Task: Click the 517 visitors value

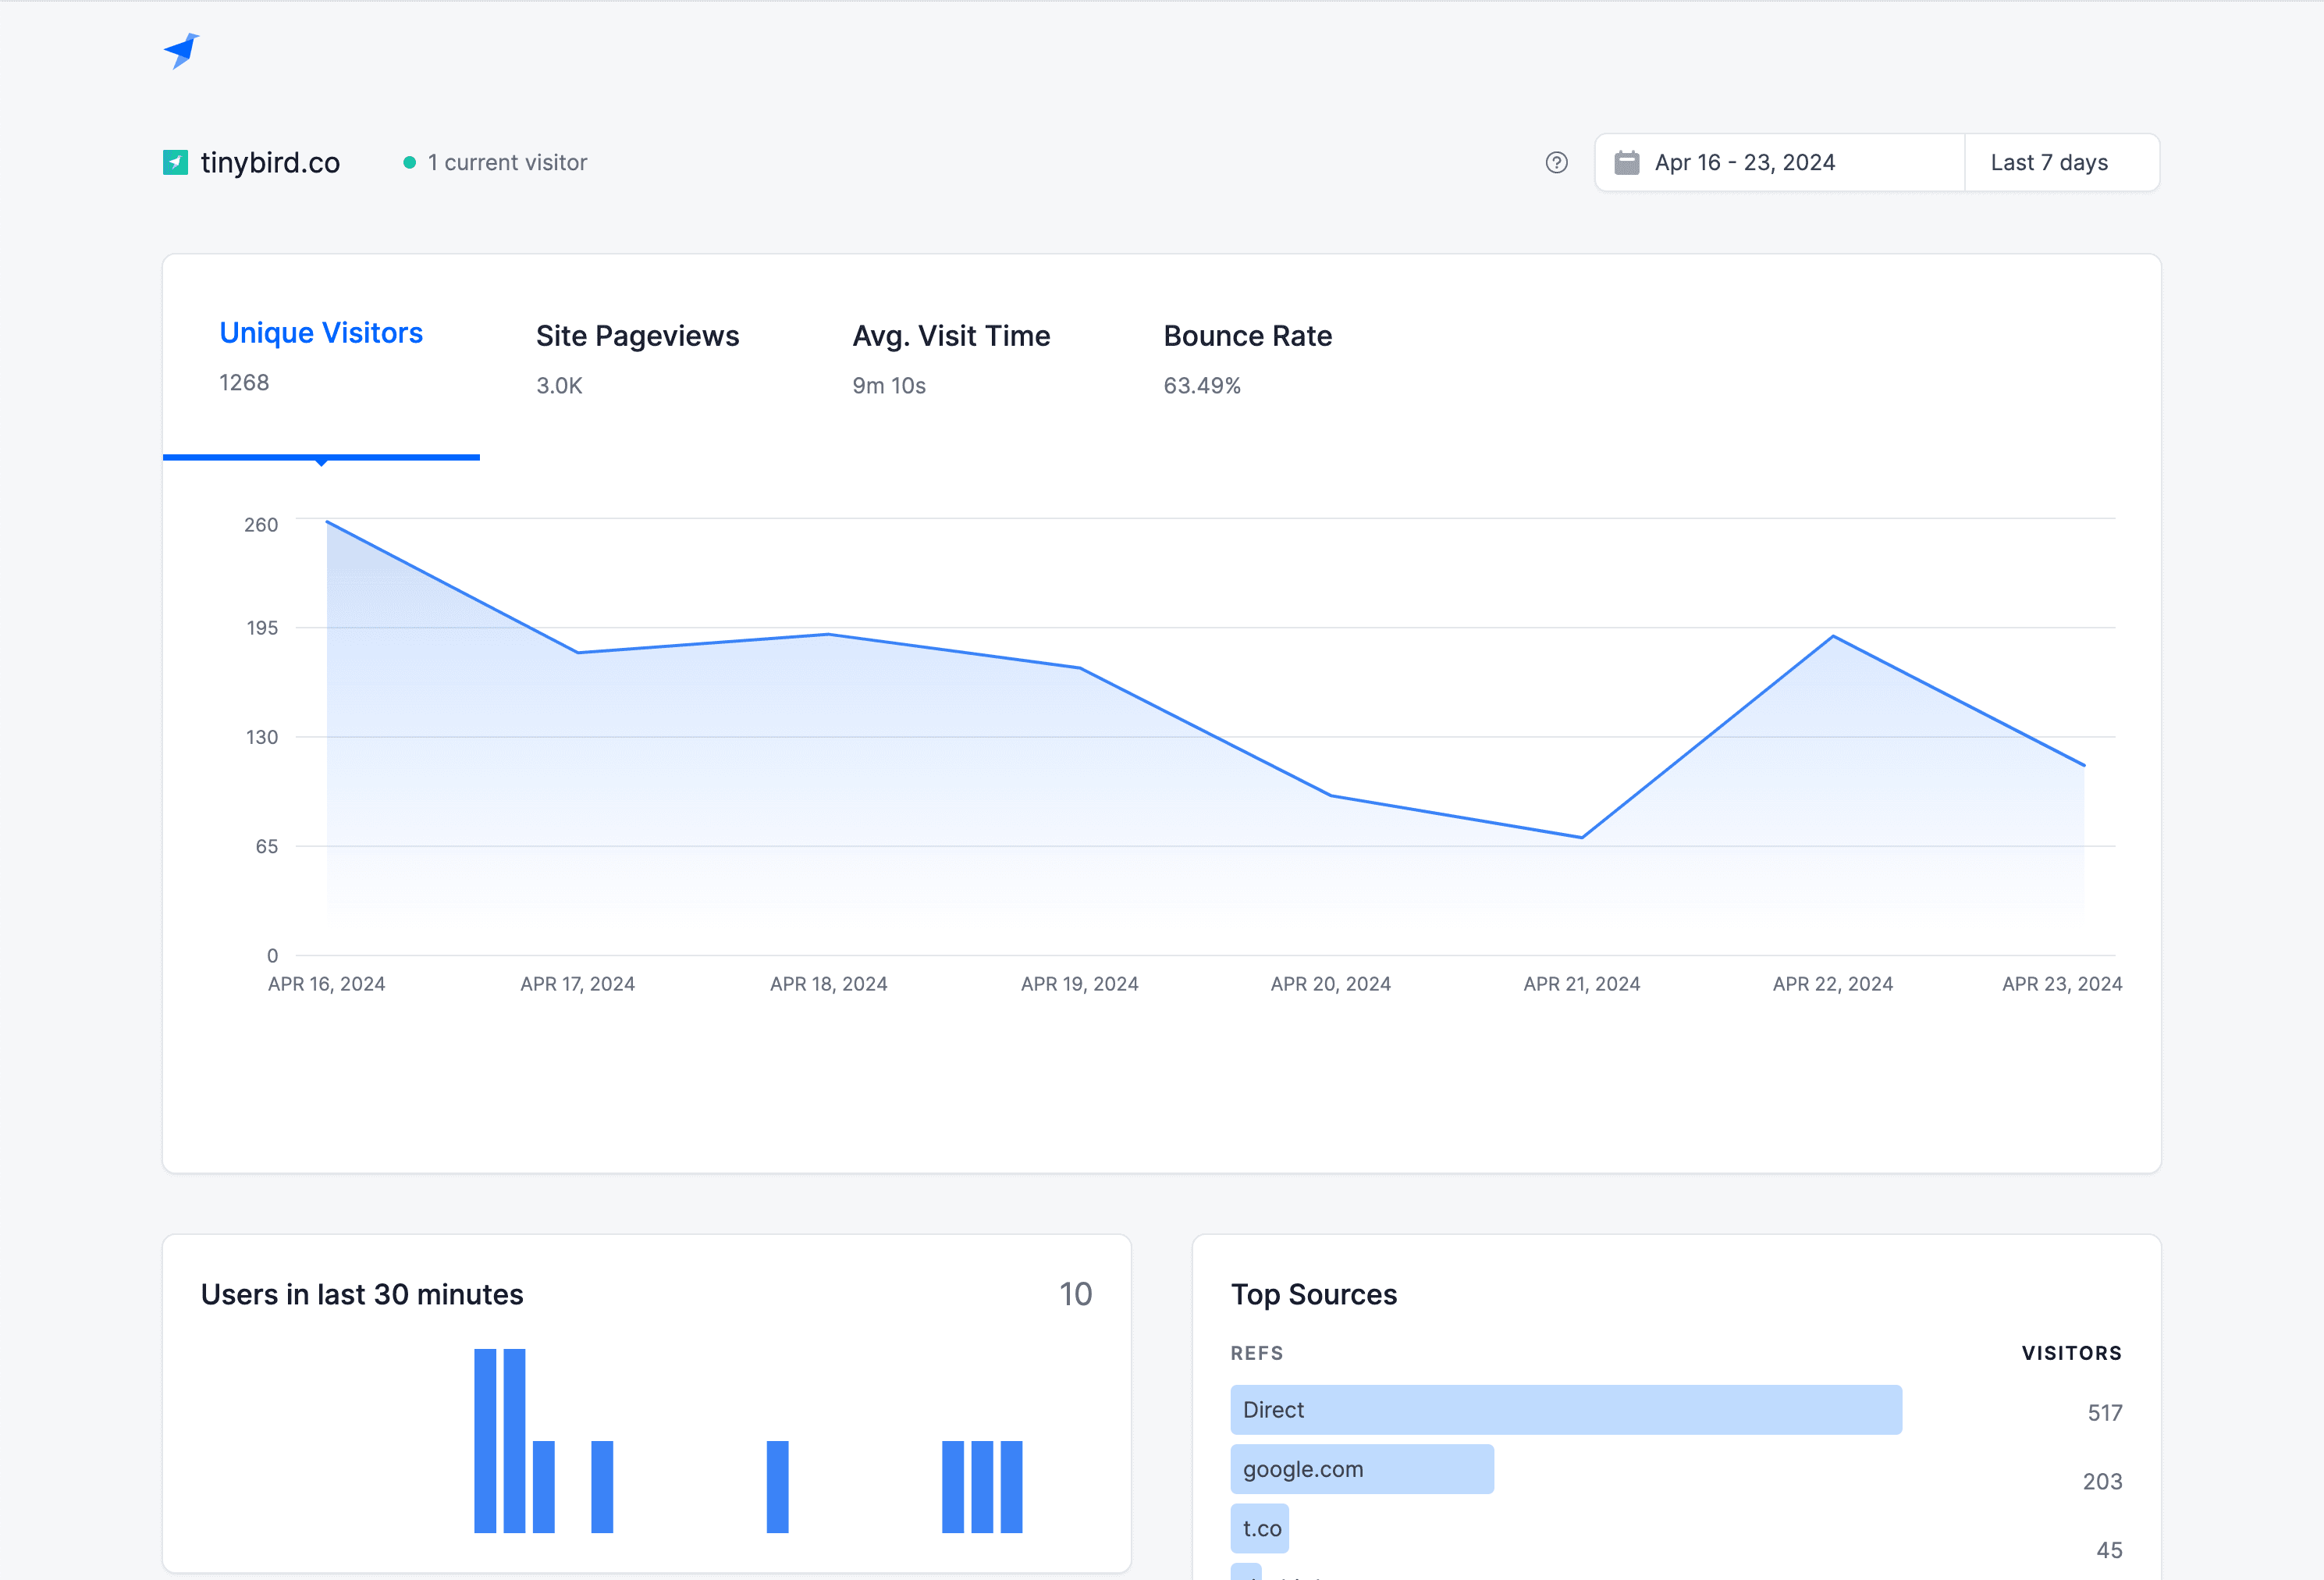Action: point(2104,1412)
